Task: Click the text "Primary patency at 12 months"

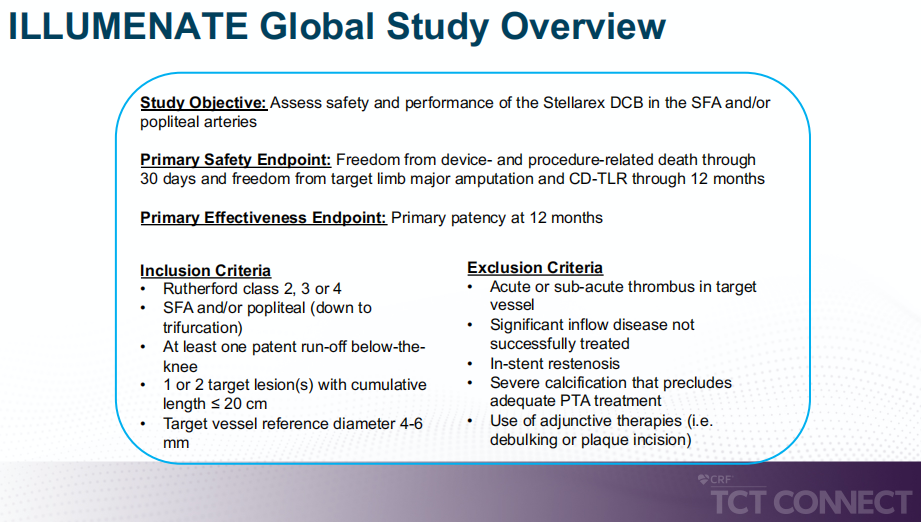Action: (497, 218)
